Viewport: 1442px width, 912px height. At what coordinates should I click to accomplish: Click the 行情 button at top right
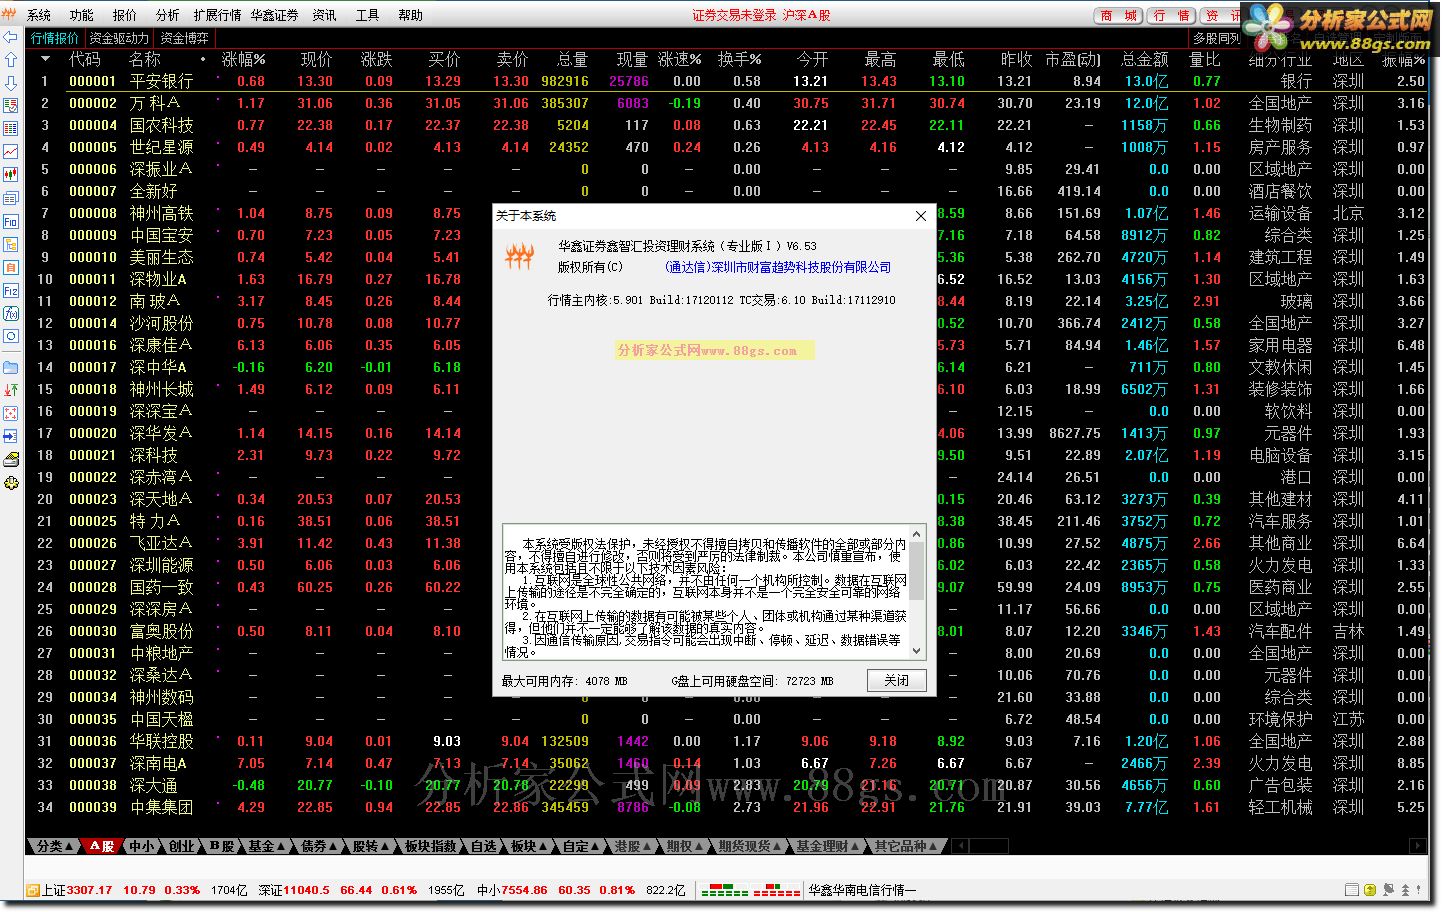click(1171, 15)
